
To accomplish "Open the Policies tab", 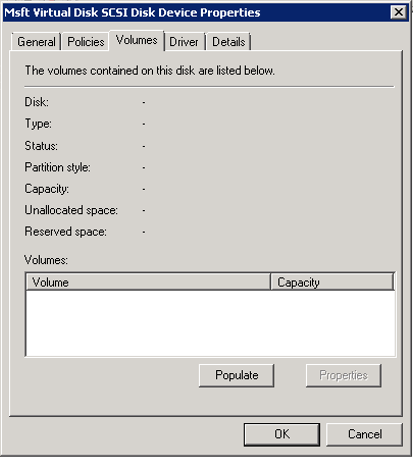I will click(86, 42).
